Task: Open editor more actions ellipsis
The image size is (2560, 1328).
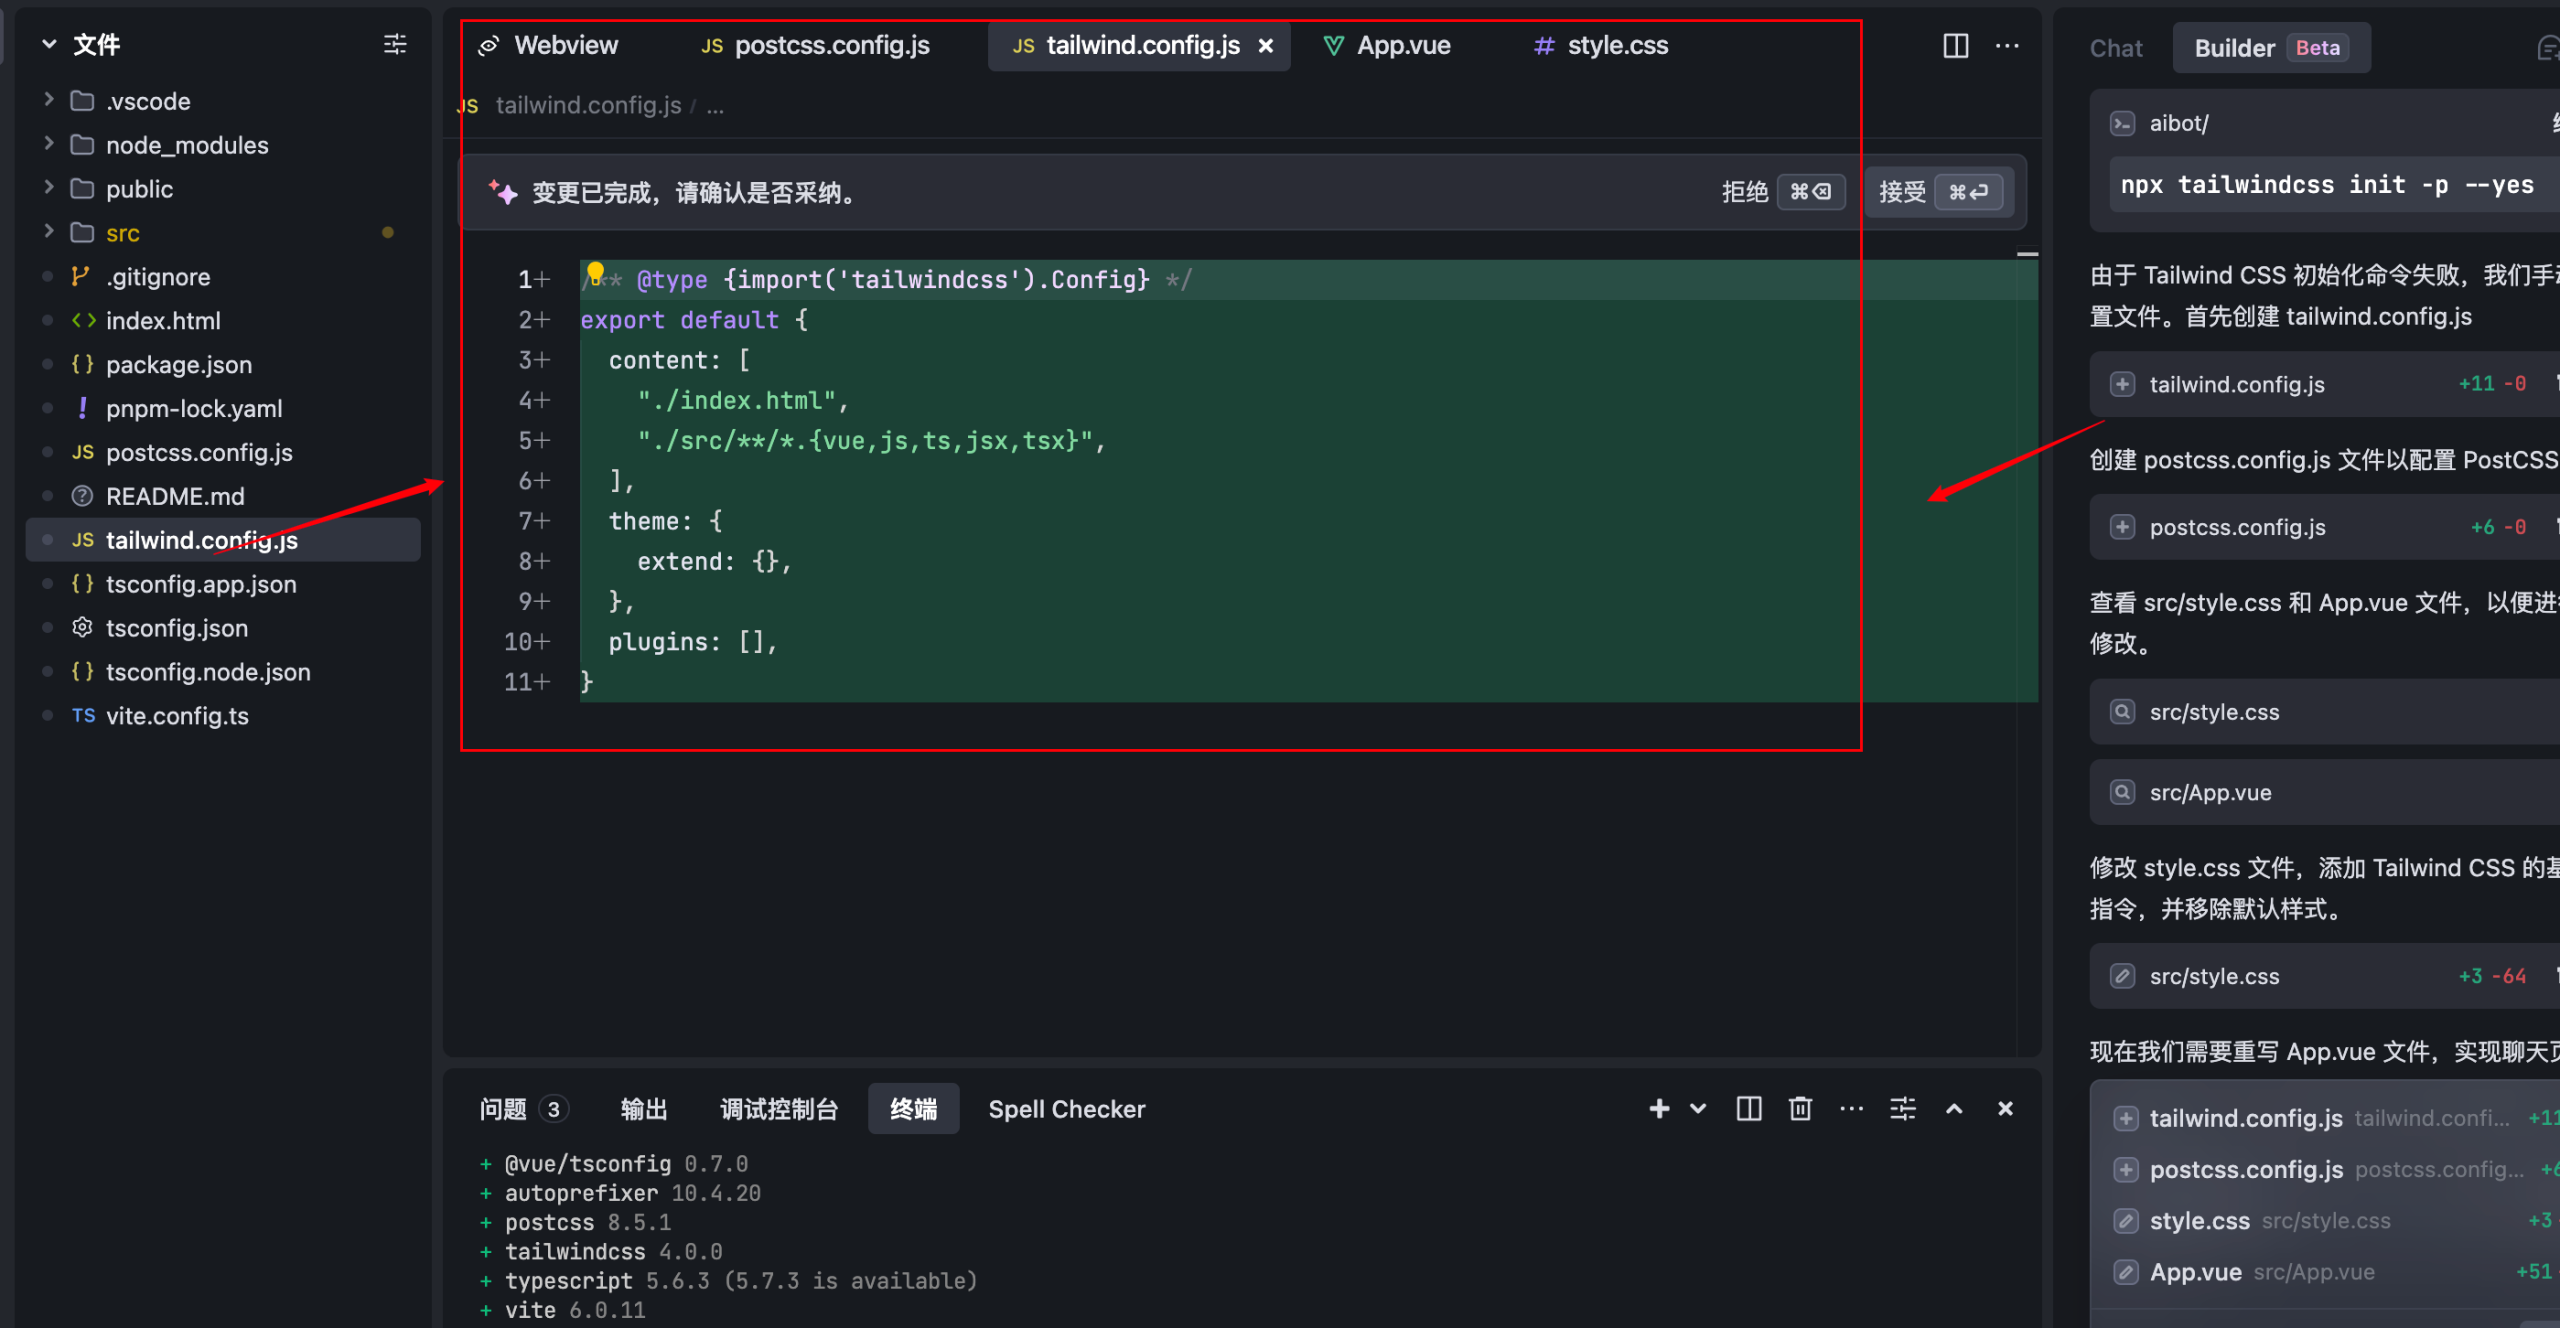Action: 2007,46
